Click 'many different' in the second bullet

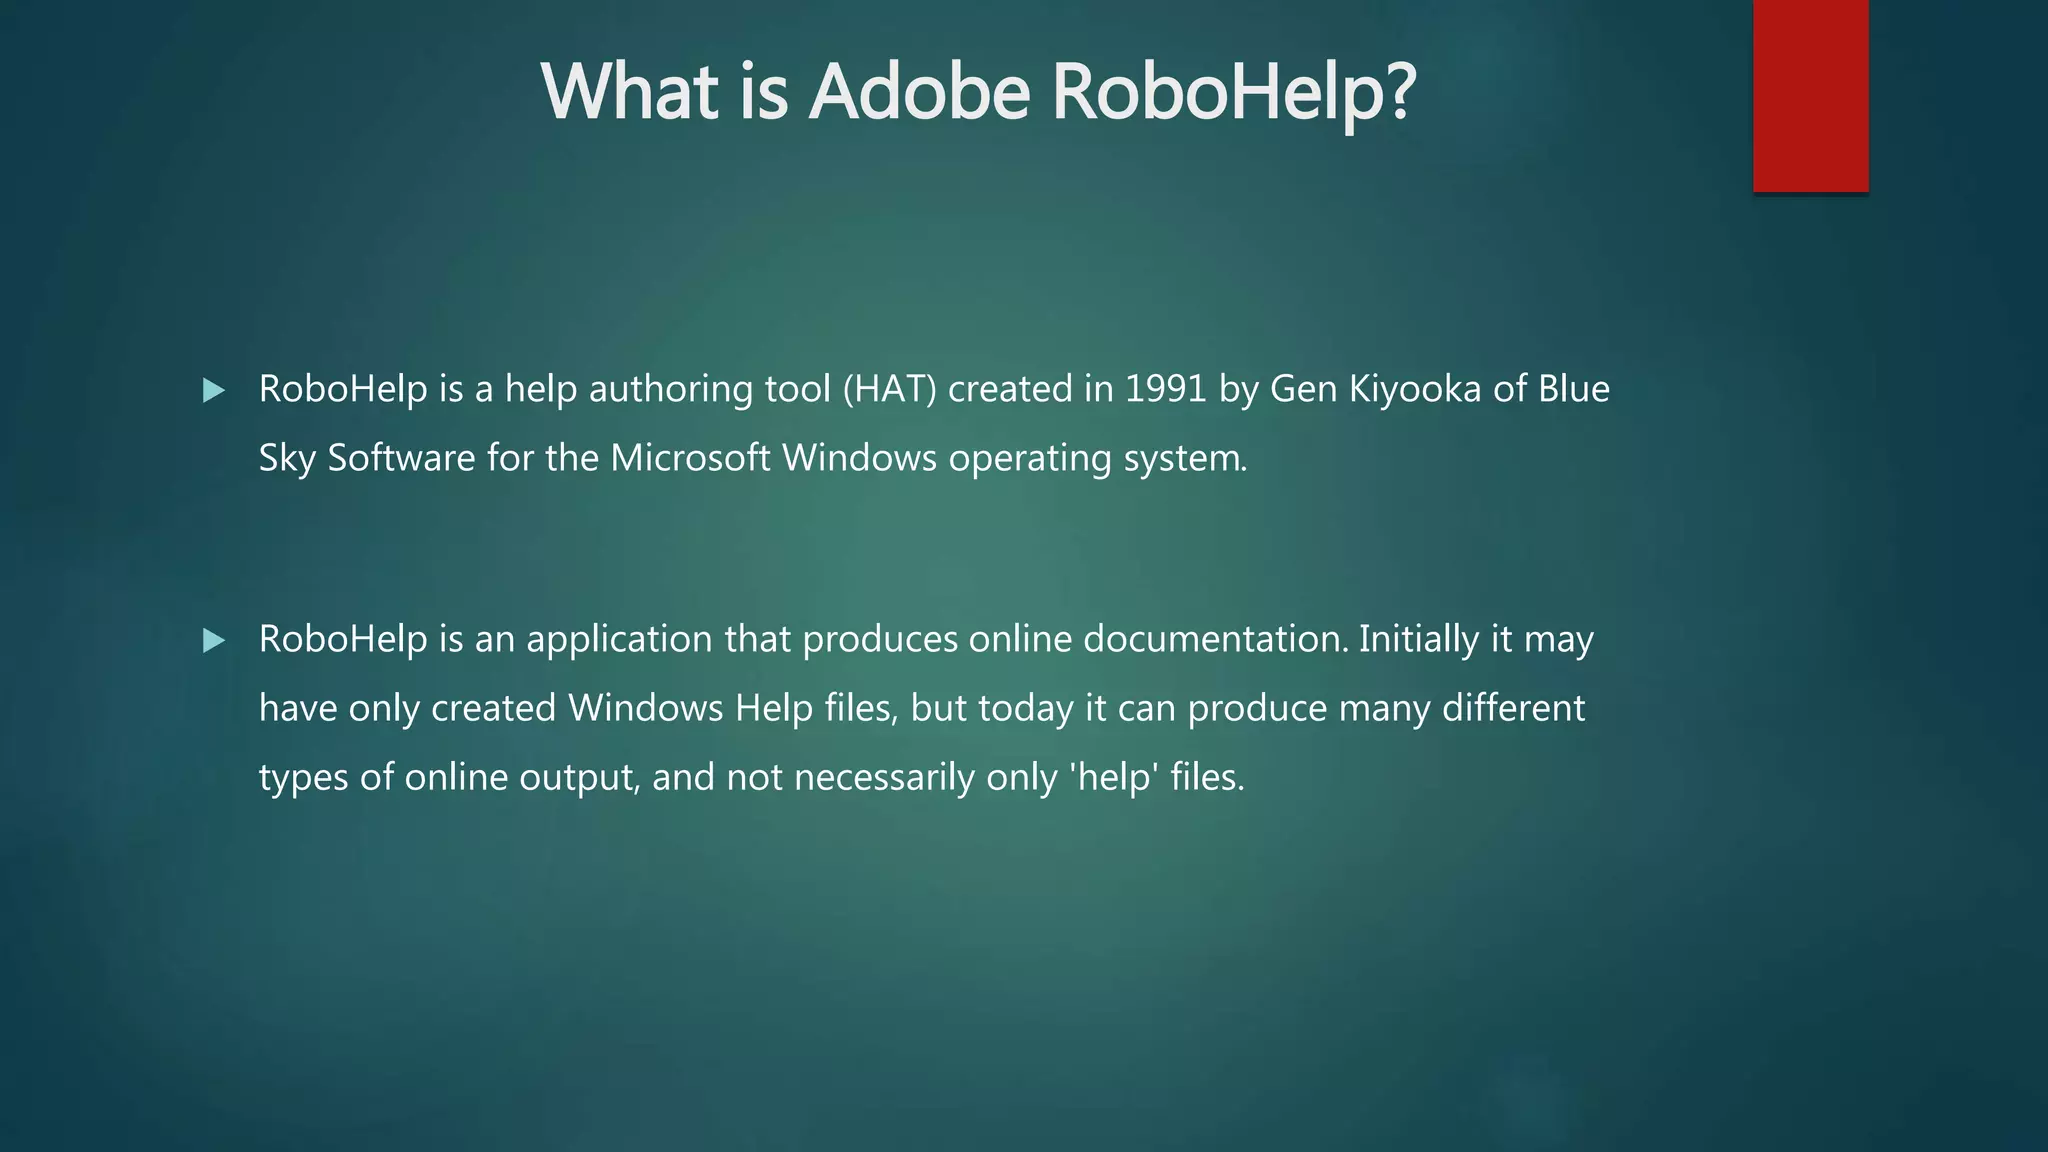pyautogui.click(x=1461, y=708)
